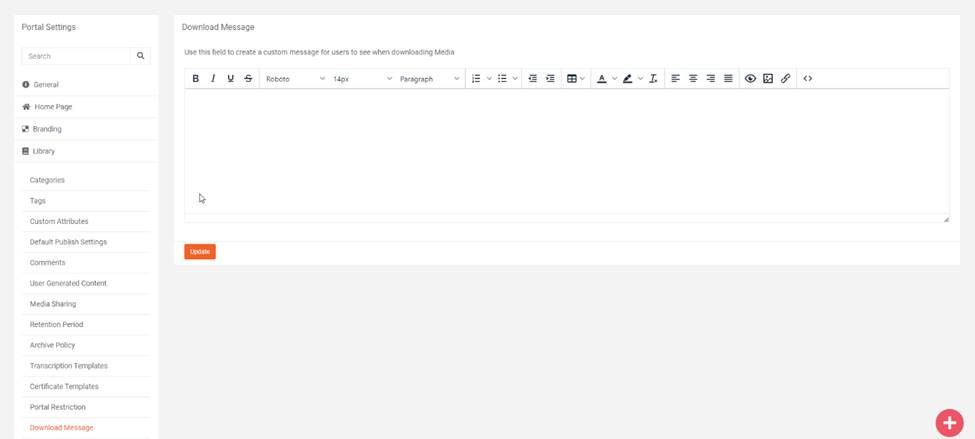Viewport: 975px width, 439px height.
Task: Center align text with toolbar icon
Action: pyautogui.click(x=693, y=79)
